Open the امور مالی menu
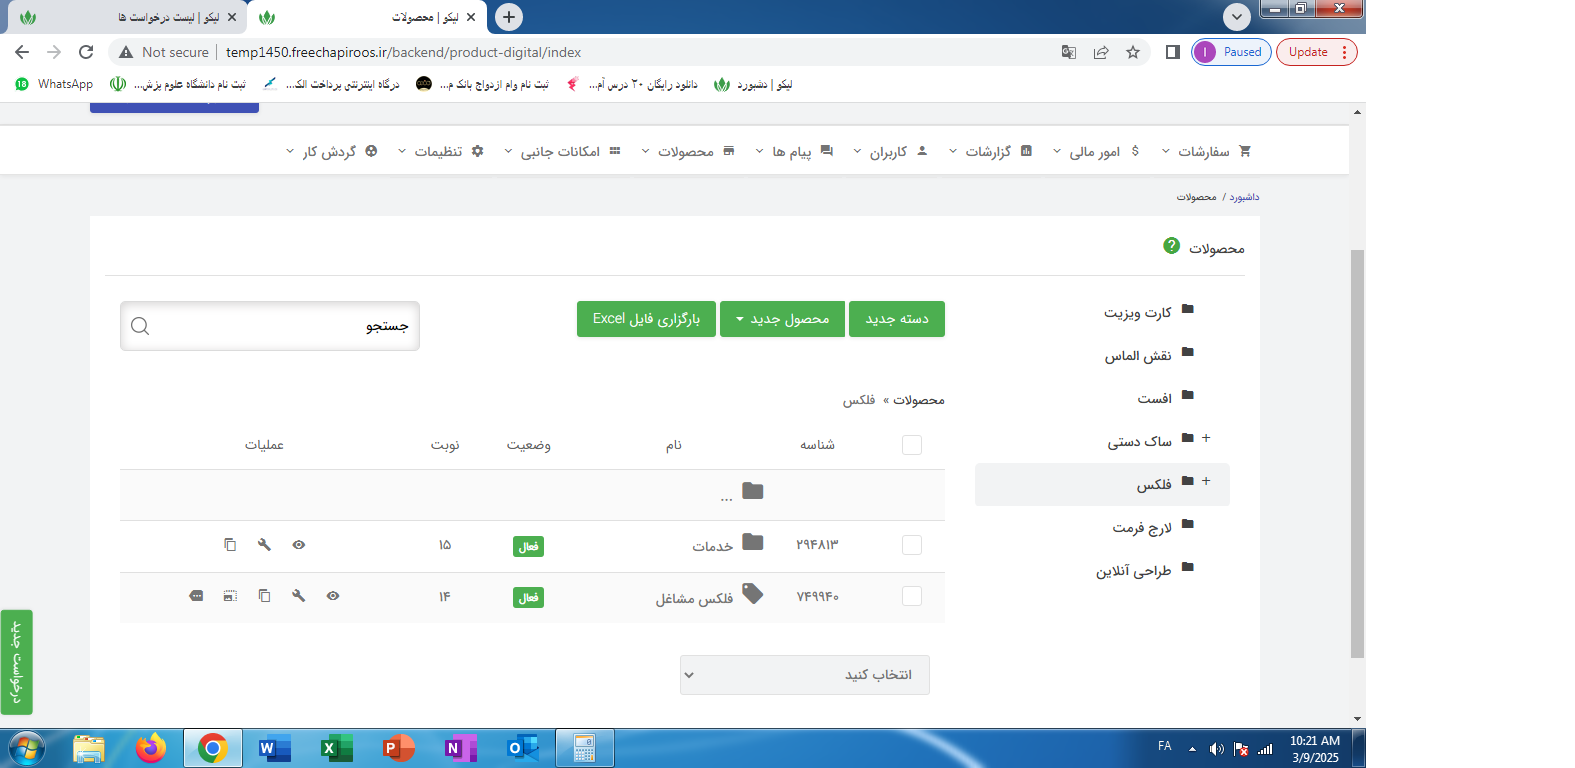Image resolution: width=1575 pixels, height=768 pixels. (1097, 152)
